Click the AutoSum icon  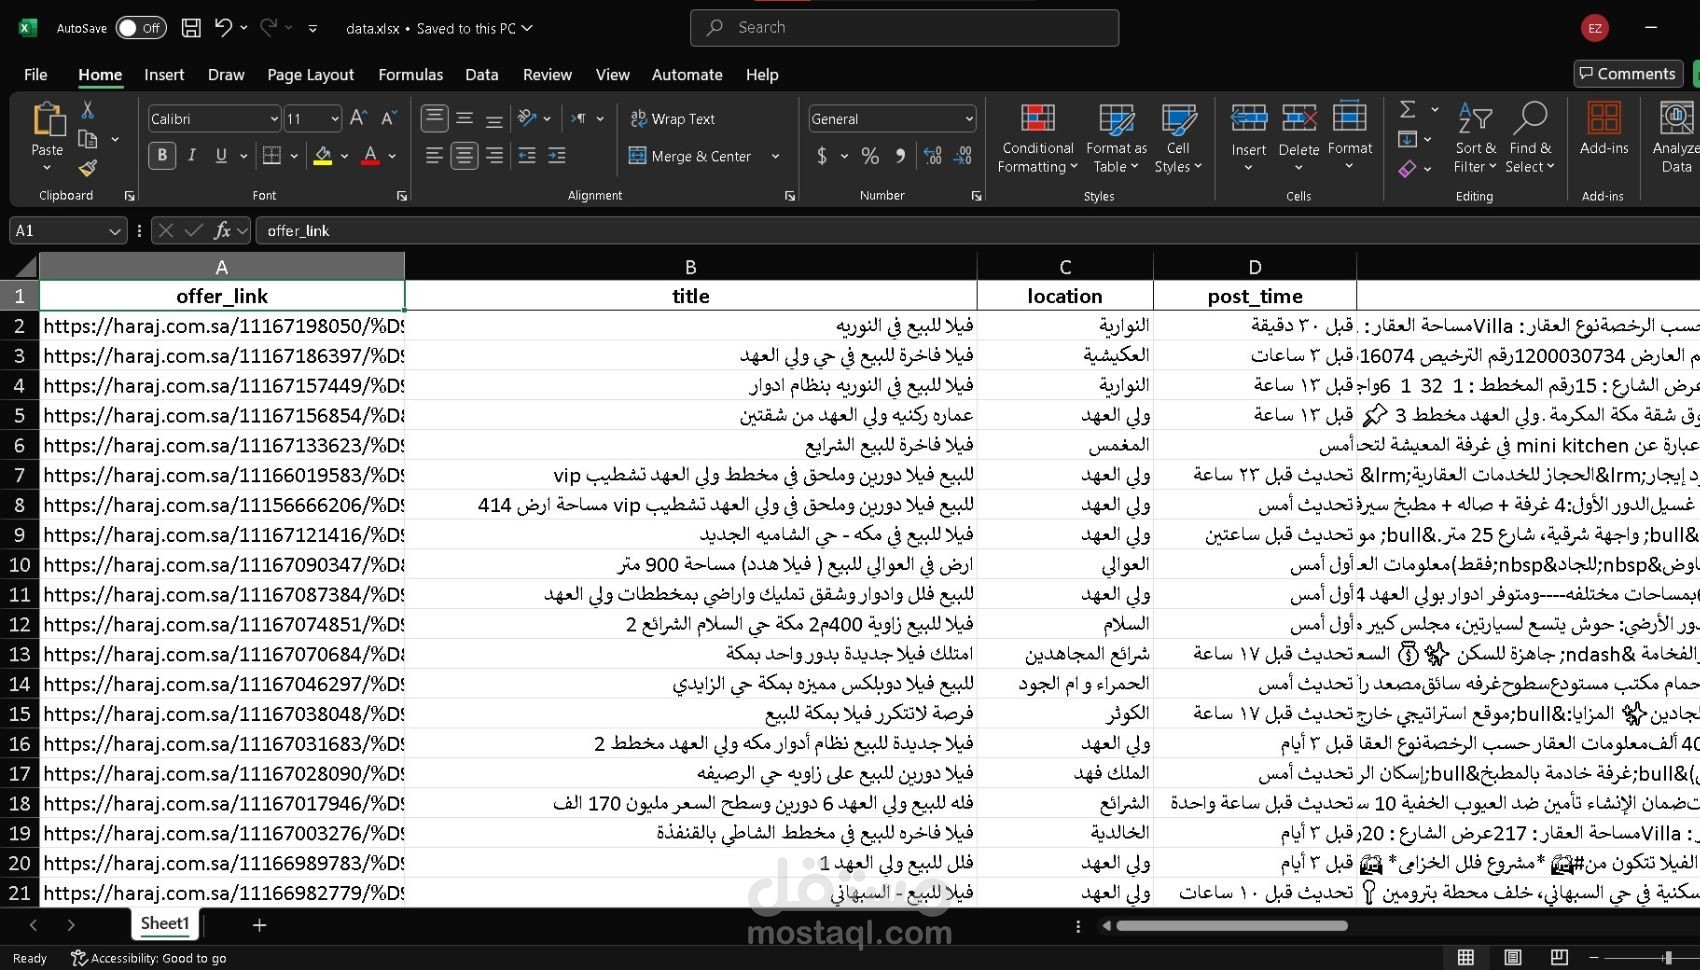(1408, 110)
